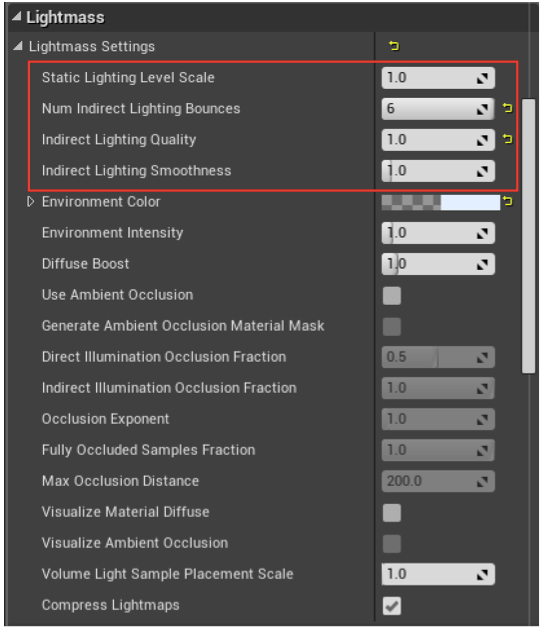Select the Diffuse Boost value field
This screenshot has height=631, width=543.
tap(438, 264)
